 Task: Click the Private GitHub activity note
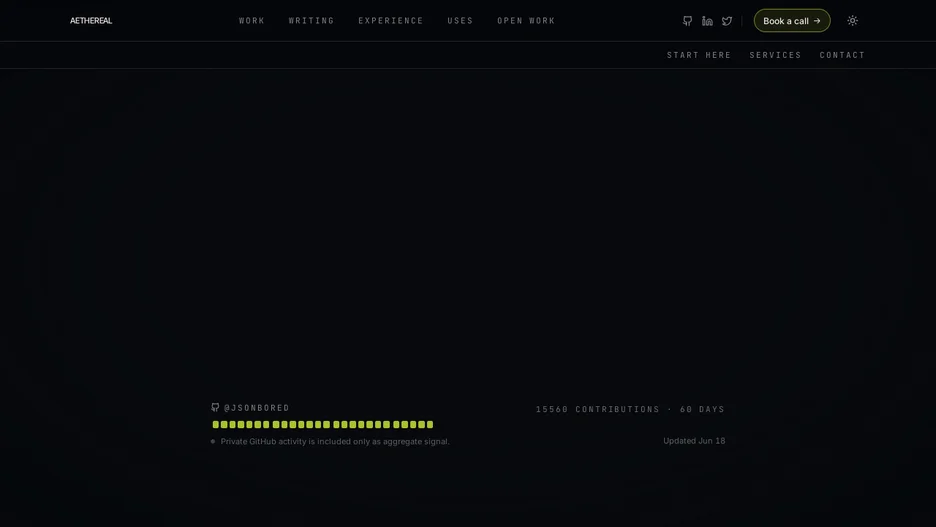click(335, 442)
